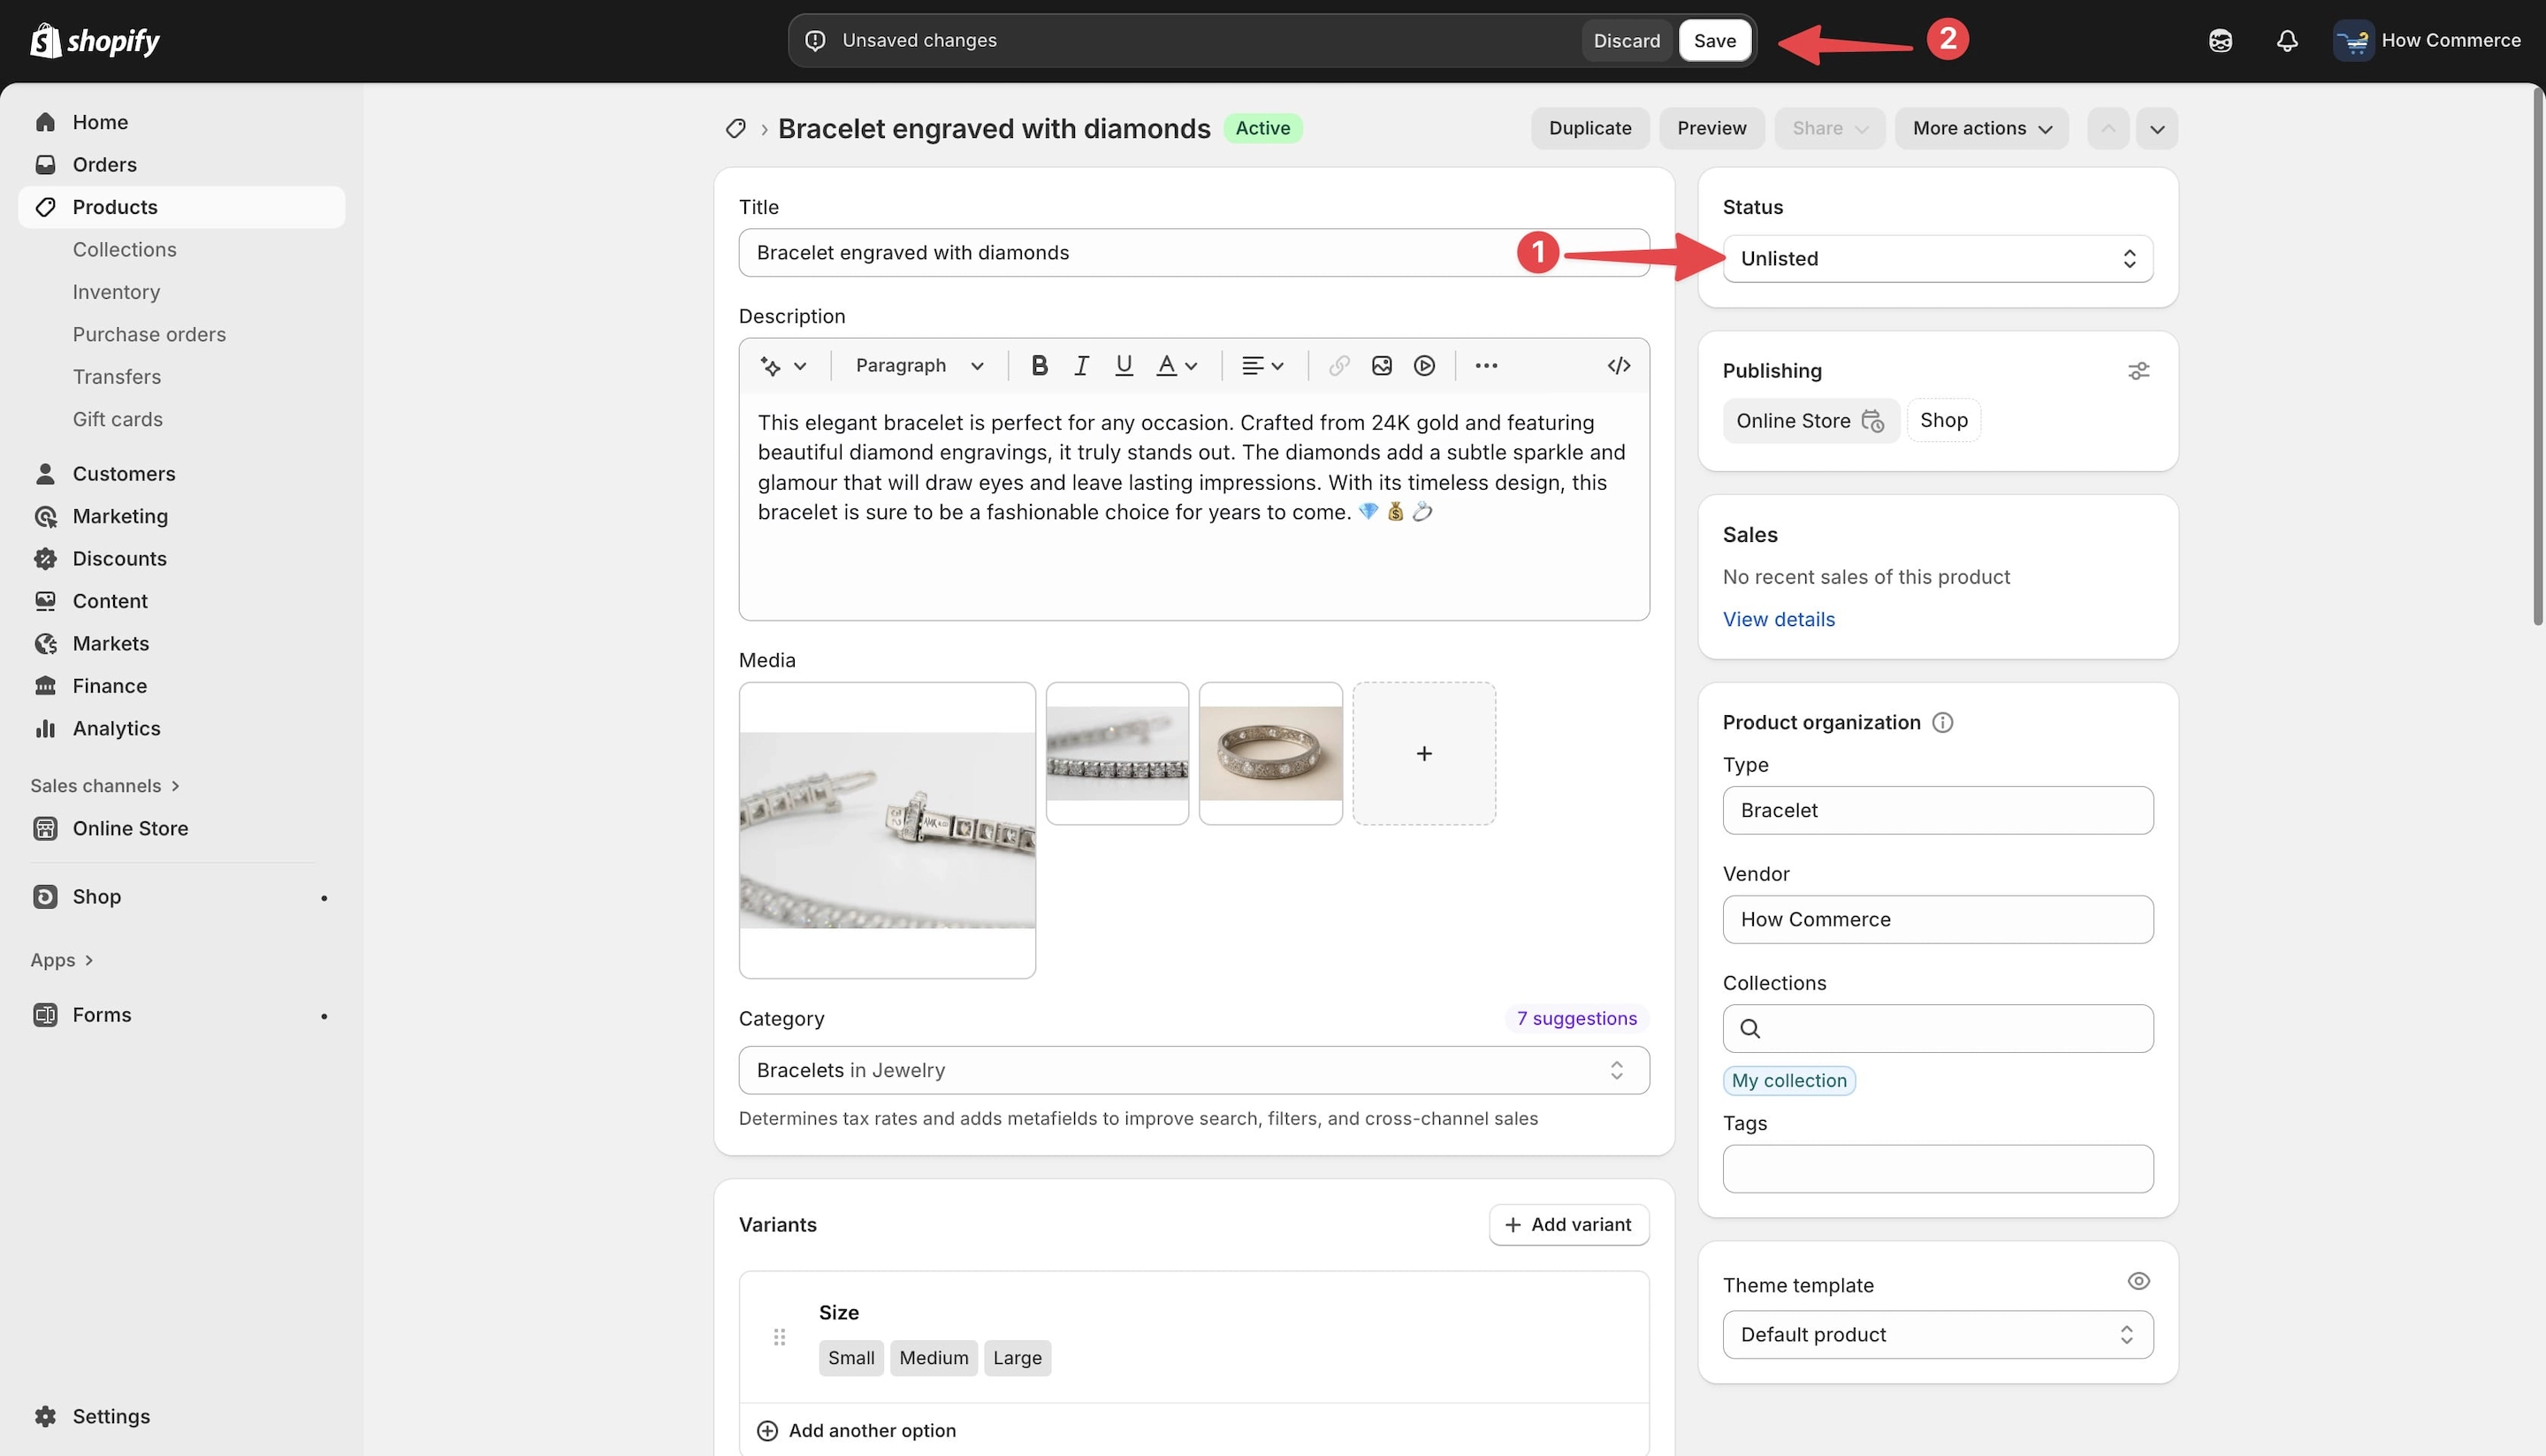Open Marketing in the sidebar
2546x1456 pixels.
click(182, 516)
